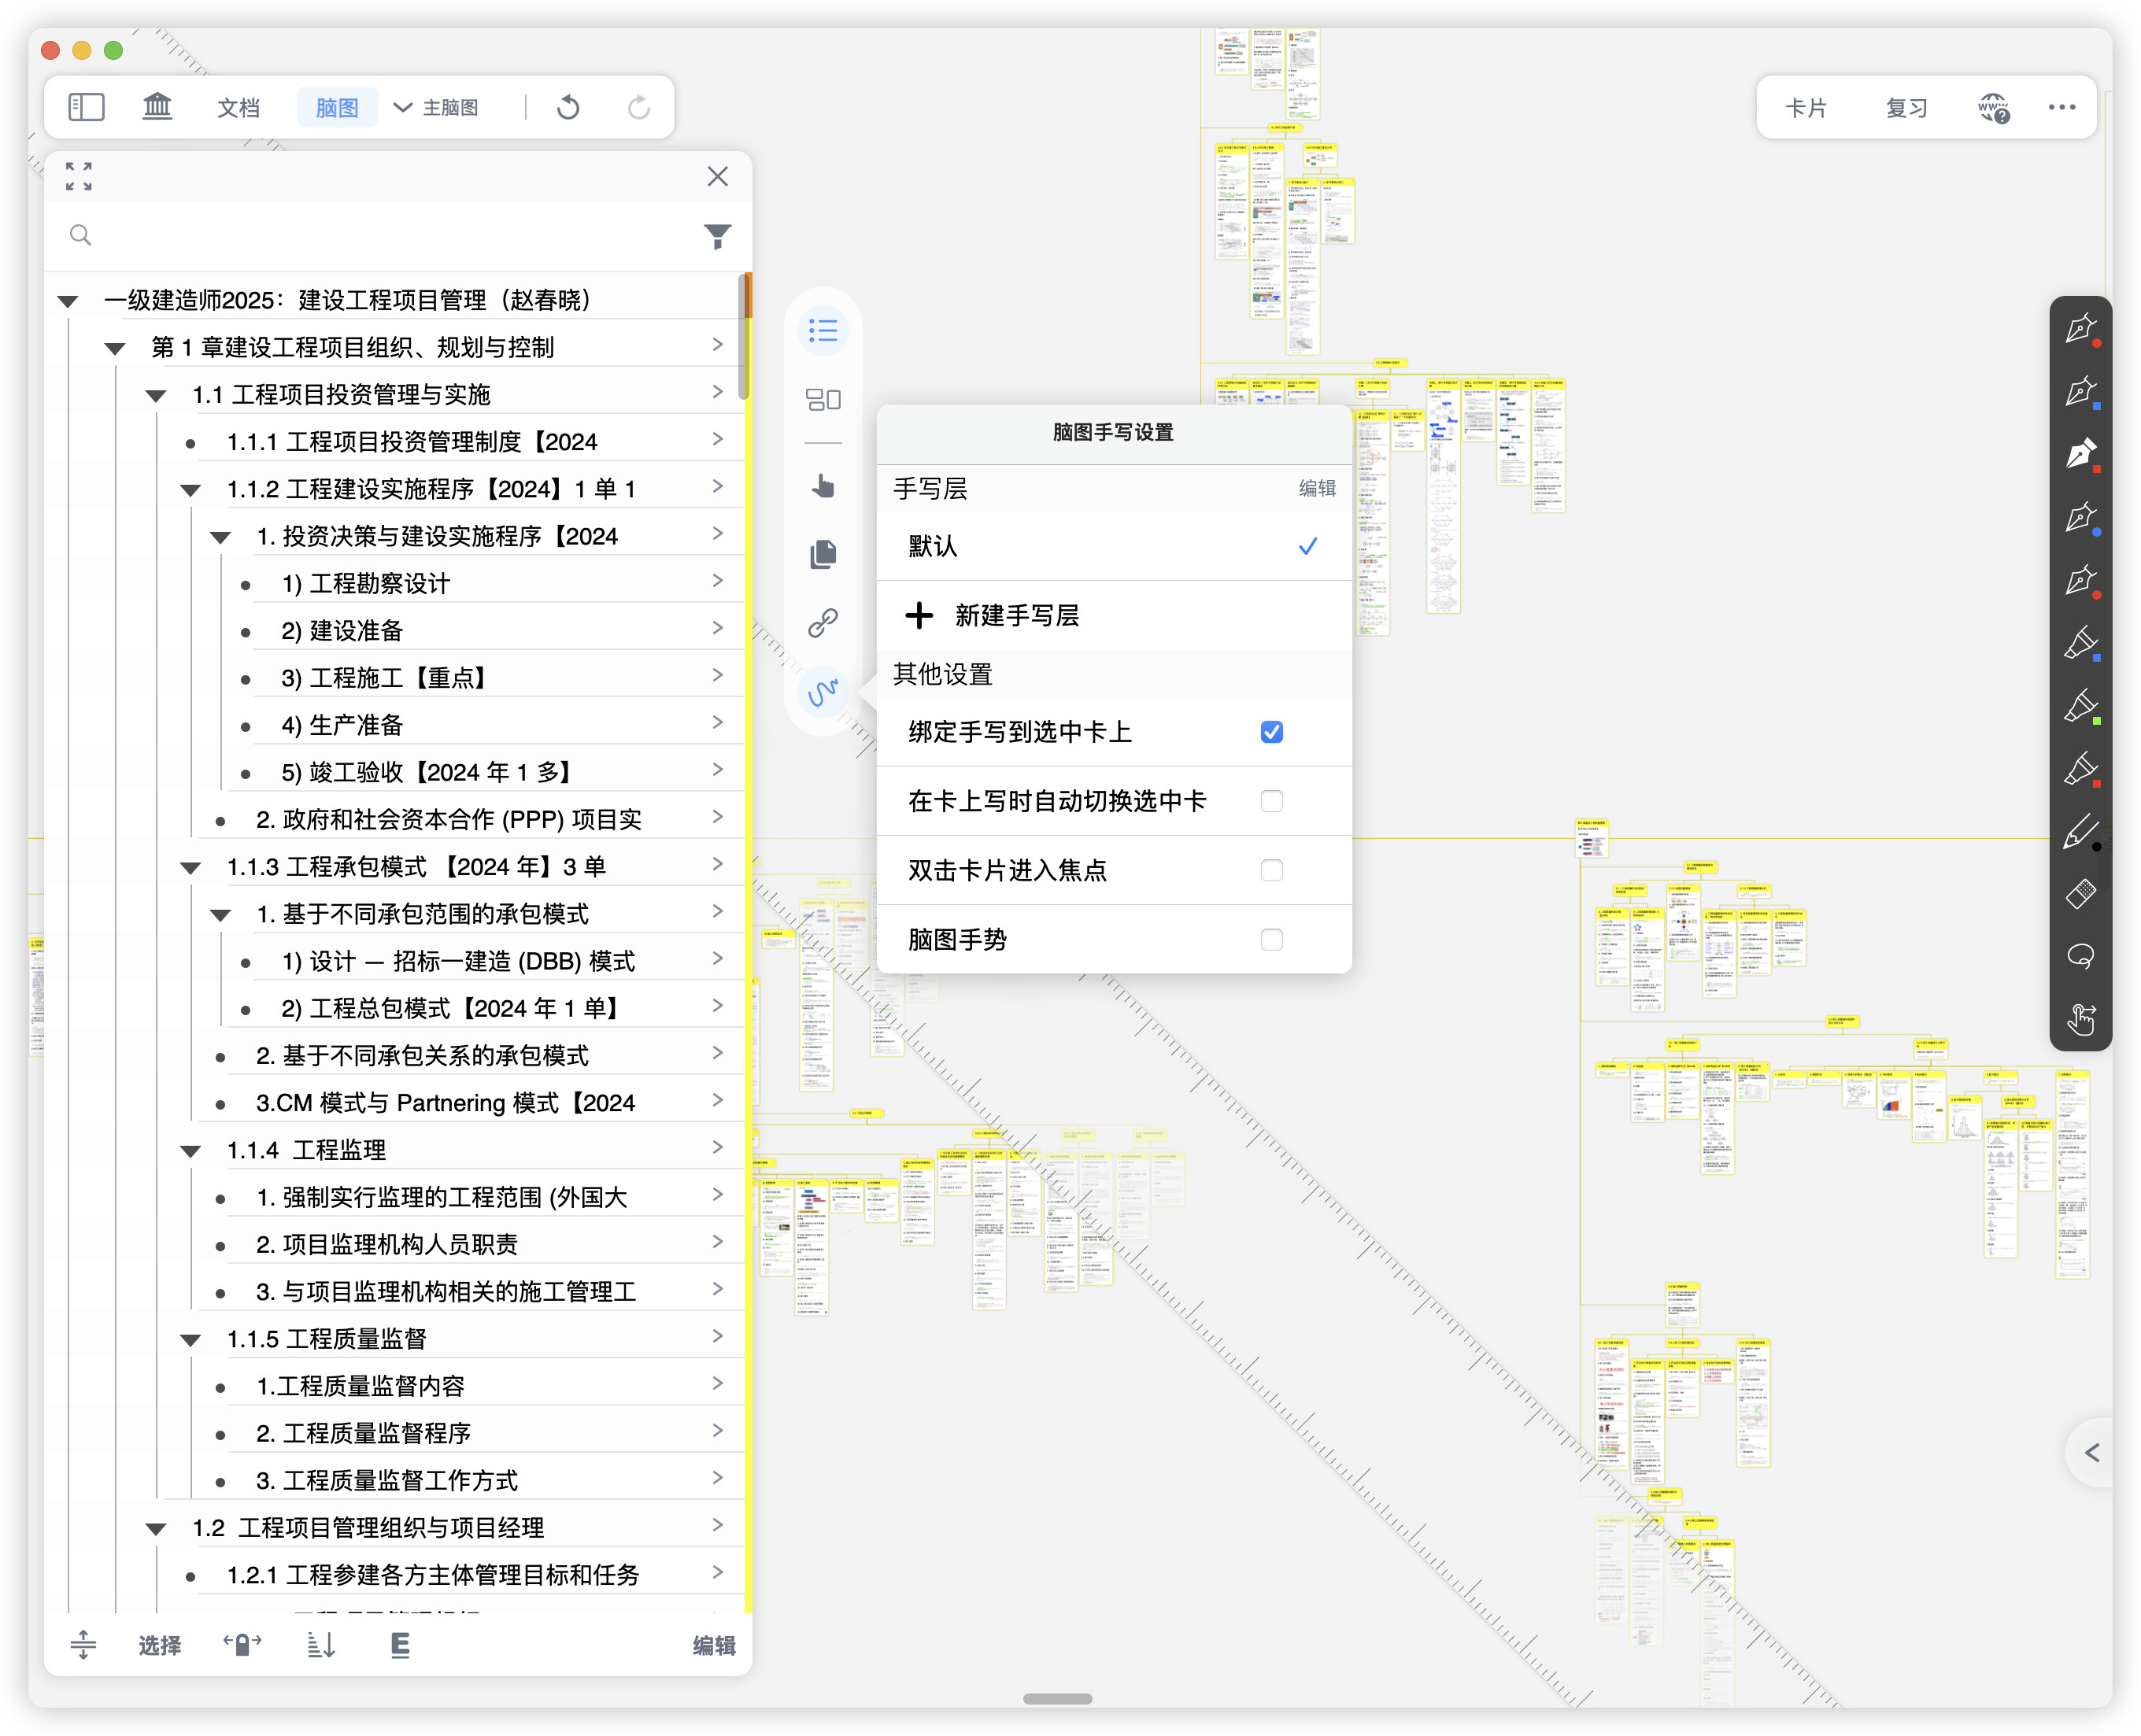Enable 双击卡片进入焦点 checkbox
Image resolution: width=2141 pixels, height=1736 pixels.
[1271, 870]
